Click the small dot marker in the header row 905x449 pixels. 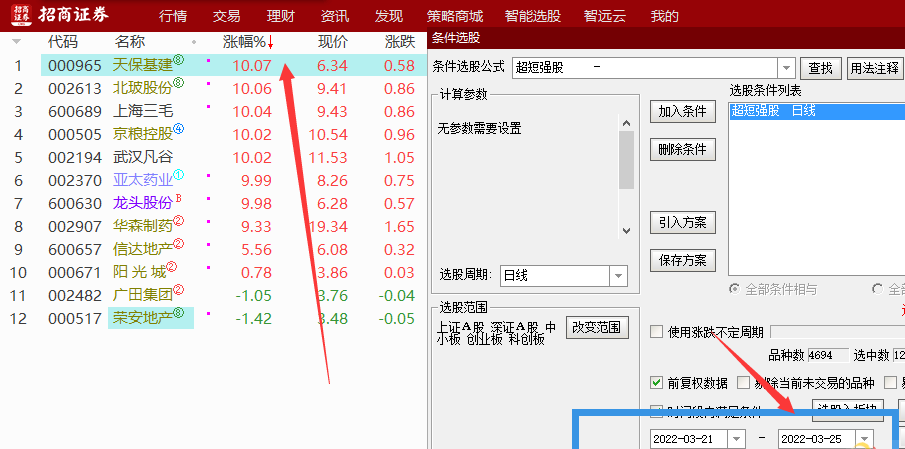point(194,42)
